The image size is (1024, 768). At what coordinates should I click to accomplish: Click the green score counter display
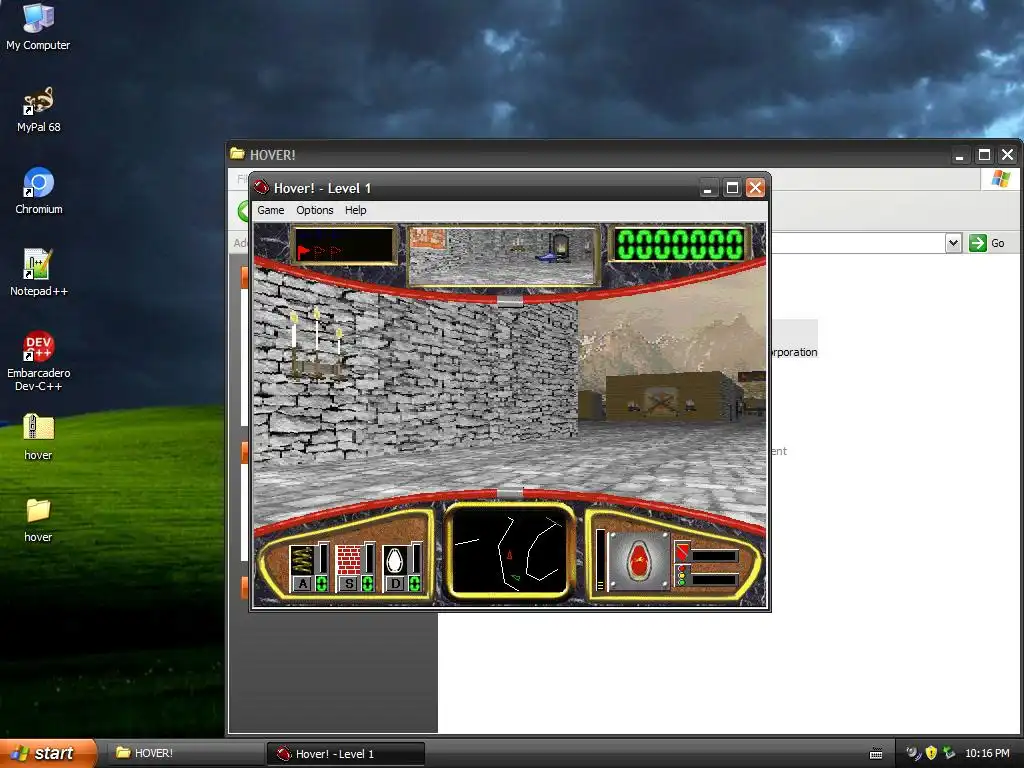[680, 244]
